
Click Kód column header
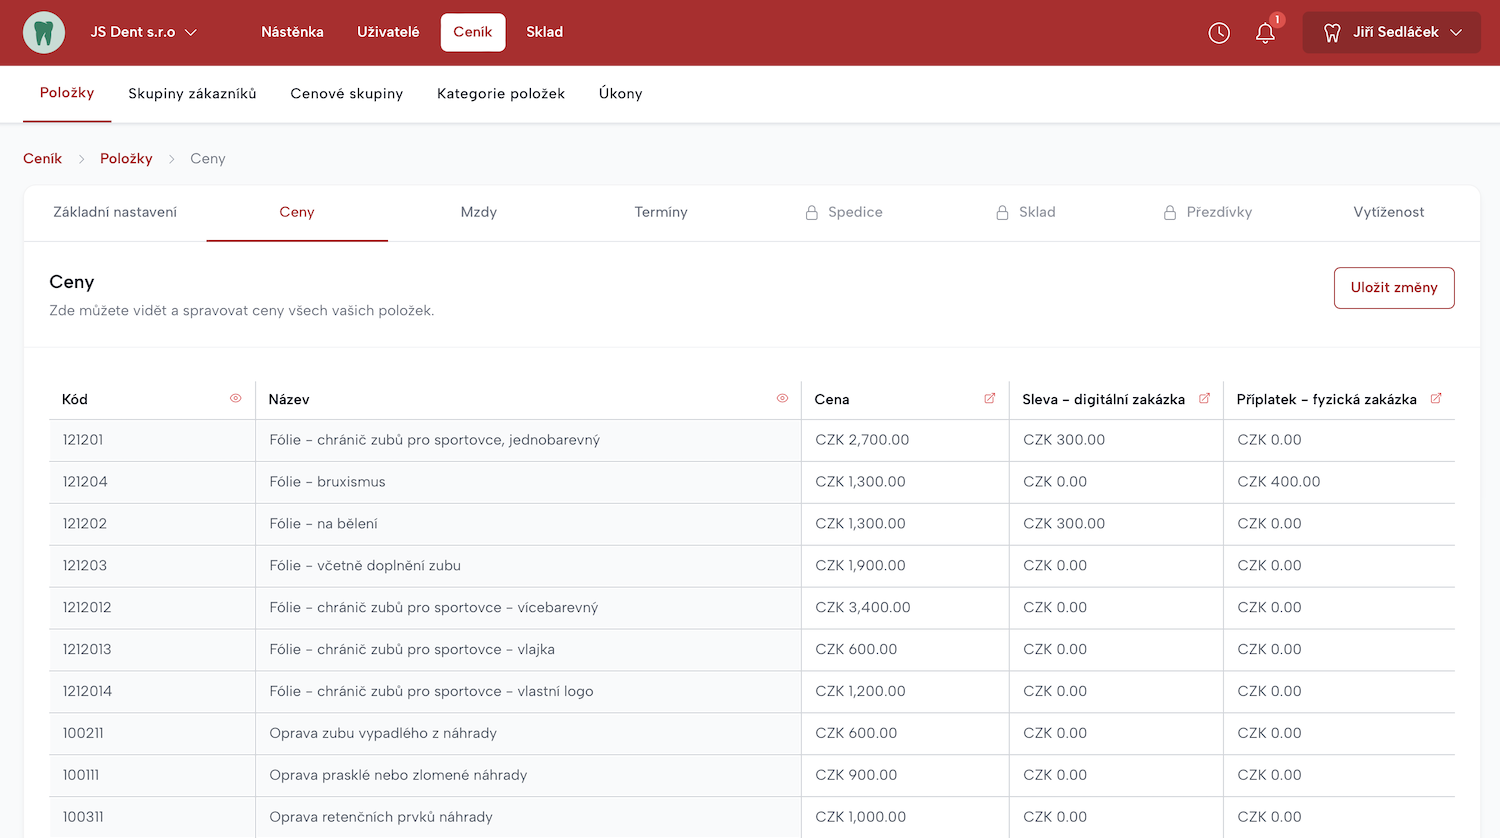tap(75, 399)
